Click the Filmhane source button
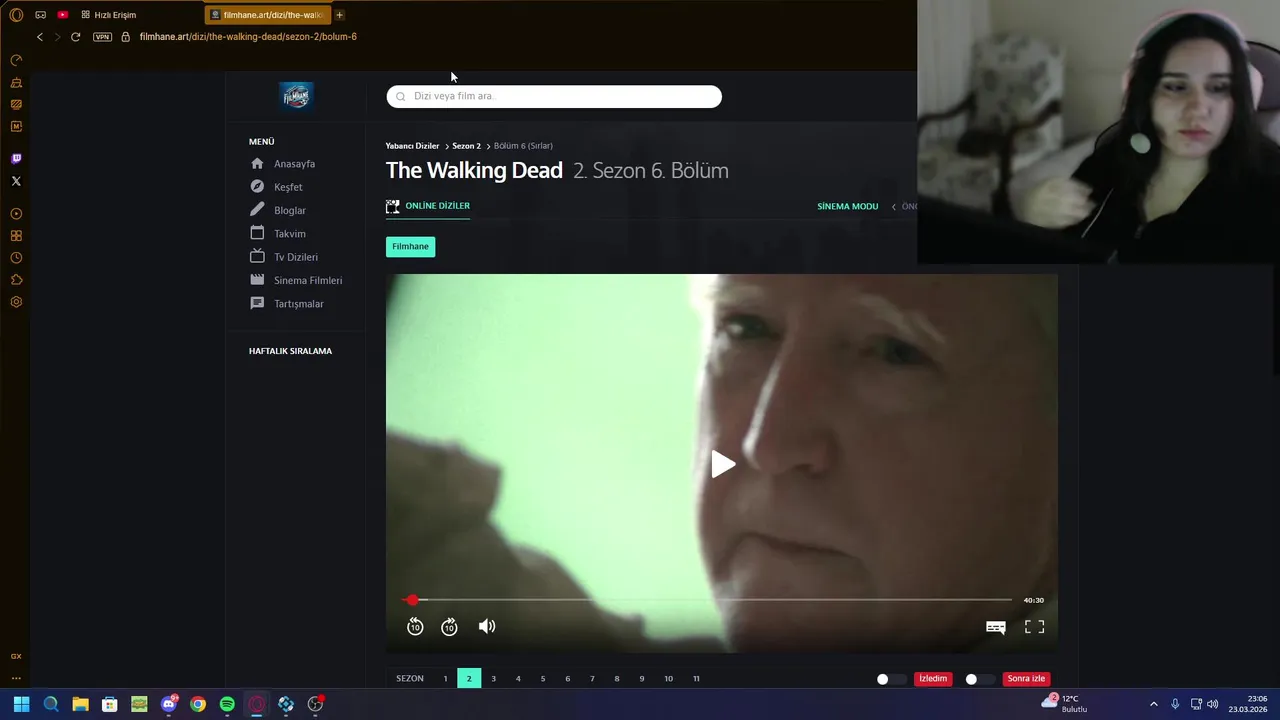This screenshot has width=1280, height=720. point(410,246)
